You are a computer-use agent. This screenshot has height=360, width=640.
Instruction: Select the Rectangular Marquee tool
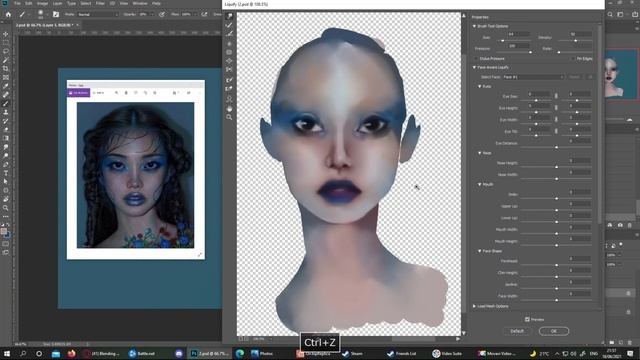pyautogui.click(x=6, y=43)
